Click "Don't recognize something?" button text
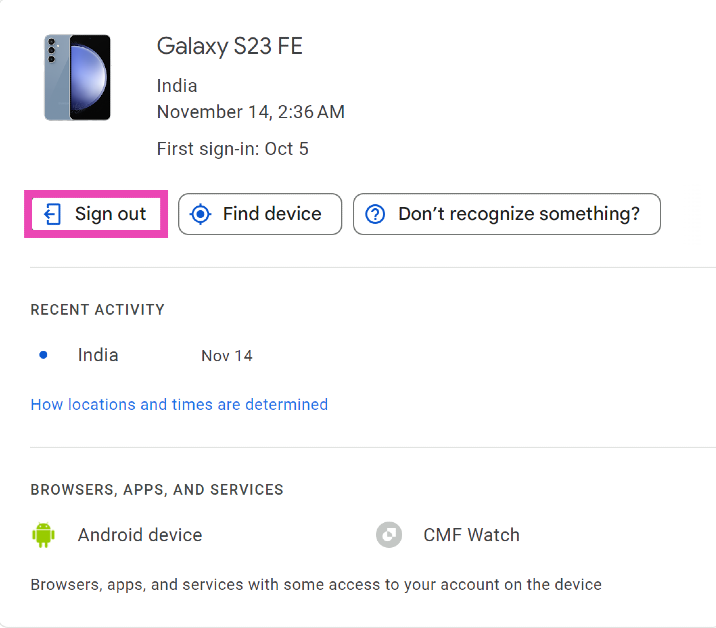Screen dimensions: 716x628 coord(518,214)
